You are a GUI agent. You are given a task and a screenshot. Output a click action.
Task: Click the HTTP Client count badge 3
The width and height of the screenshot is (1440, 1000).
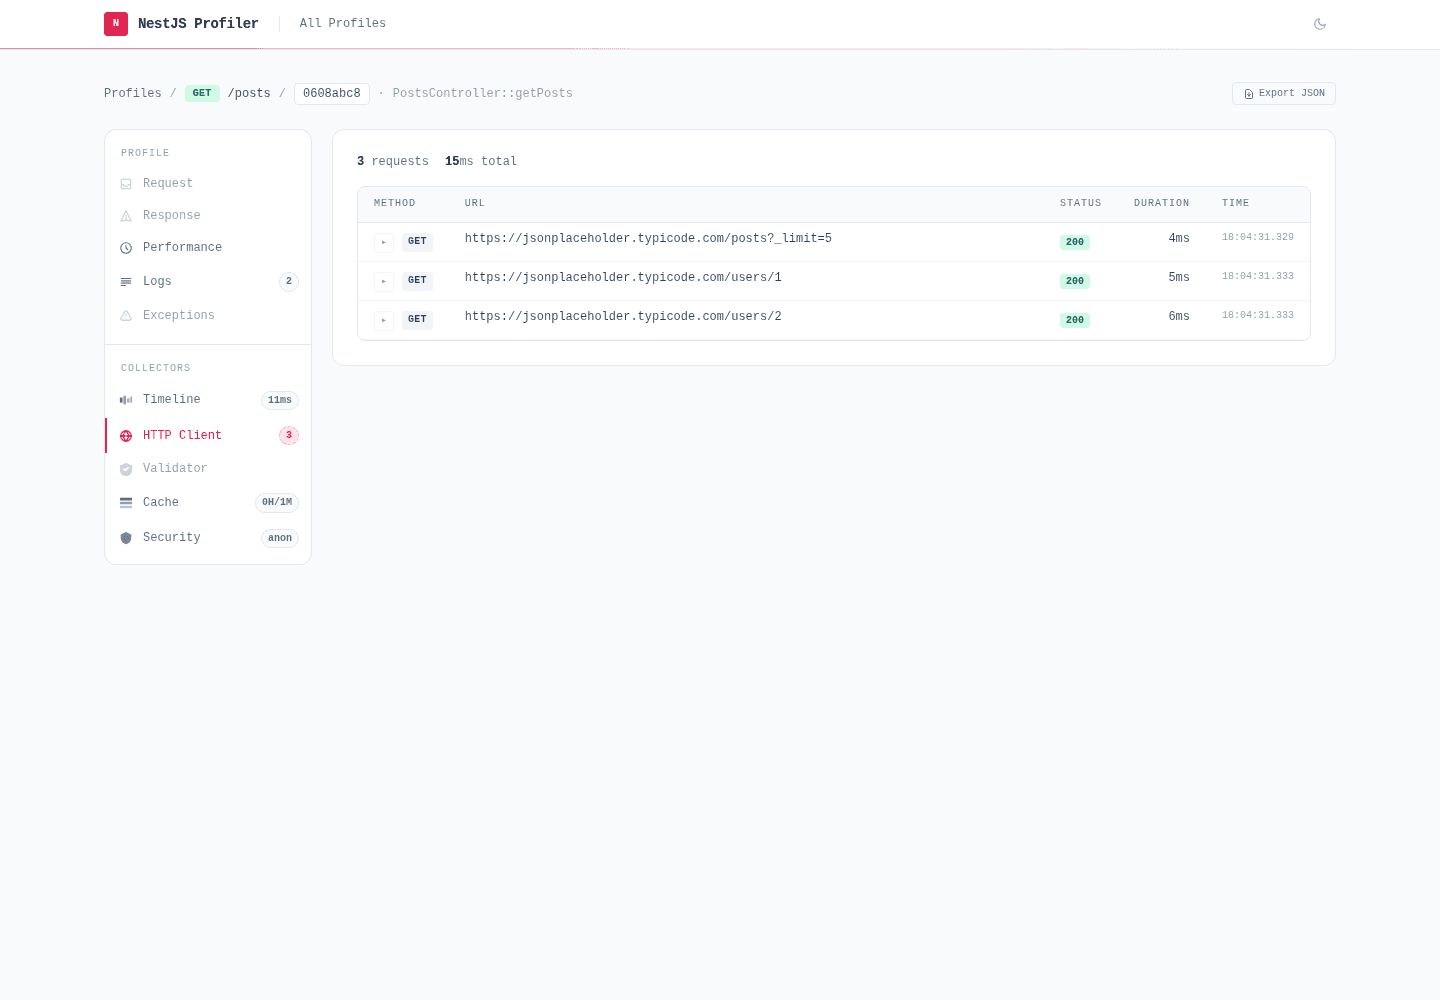coord(289,435)
